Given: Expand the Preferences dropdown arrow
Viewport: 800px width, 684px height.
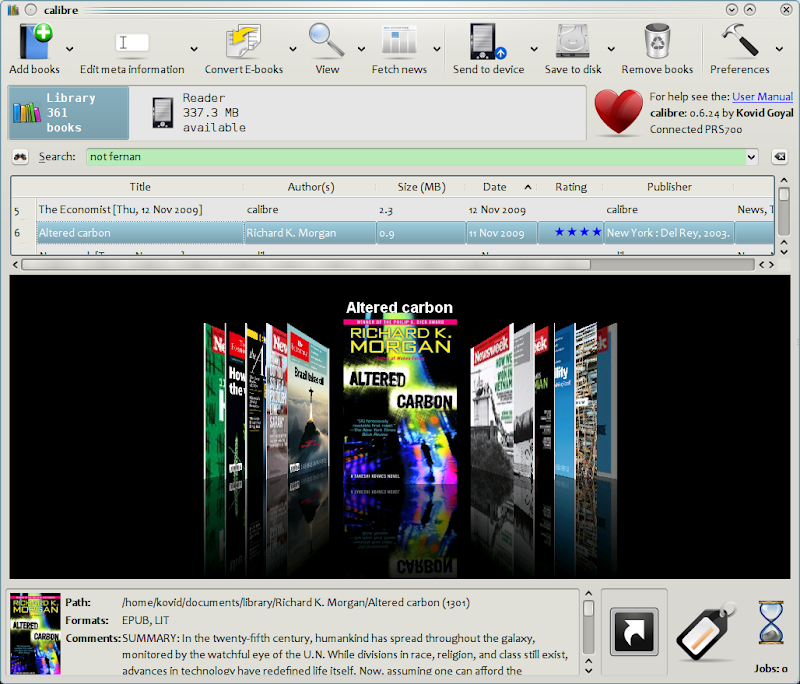Looking at the screenshot, I should [x=779, y=49].
